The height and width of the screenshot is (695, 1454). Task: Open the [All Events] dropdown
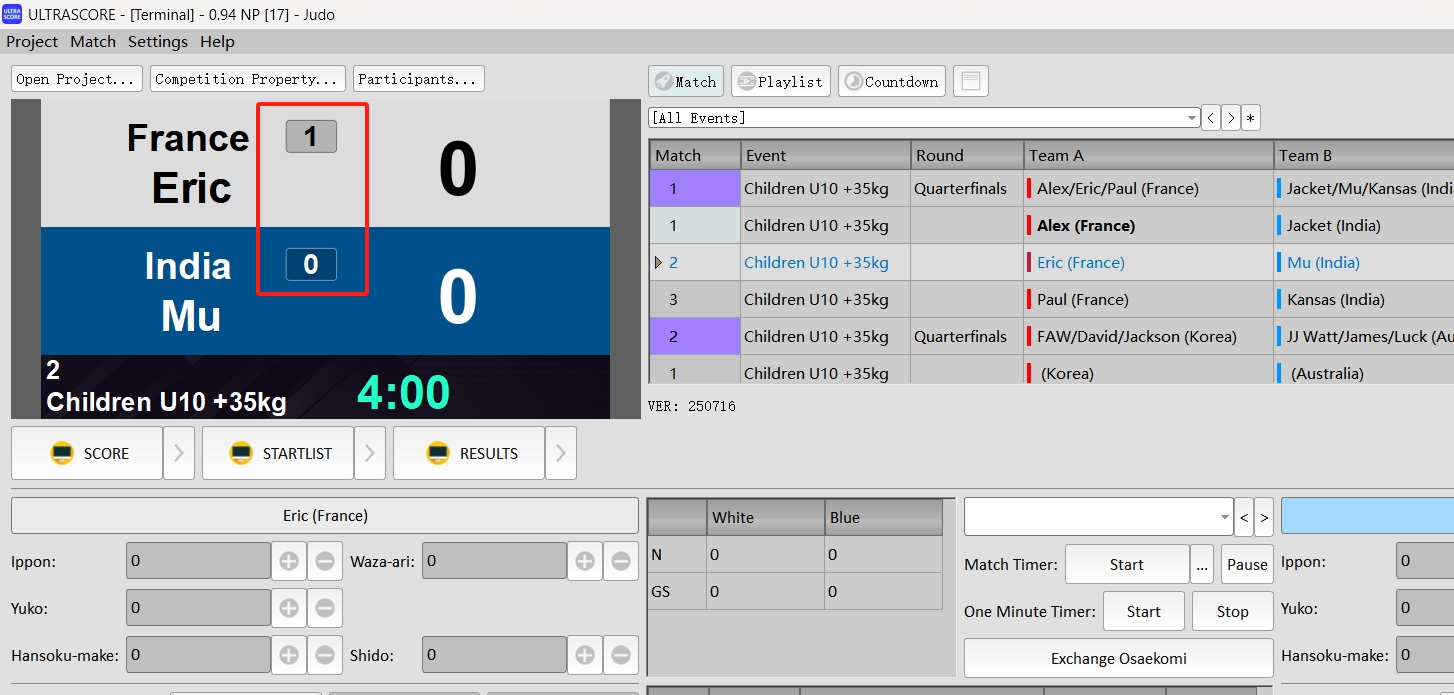[x=924, y=118]
